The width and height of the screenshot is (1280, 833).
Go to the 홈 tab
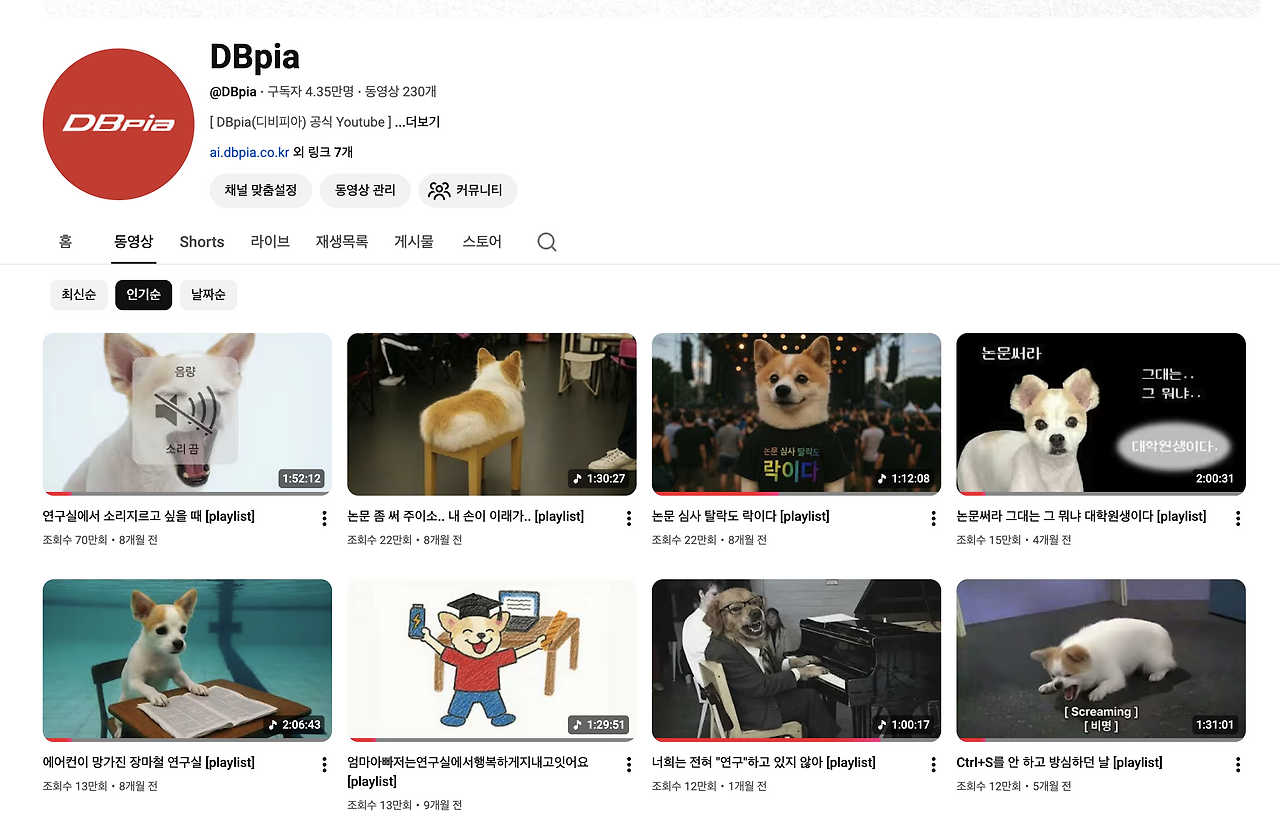tap(65, 242)
